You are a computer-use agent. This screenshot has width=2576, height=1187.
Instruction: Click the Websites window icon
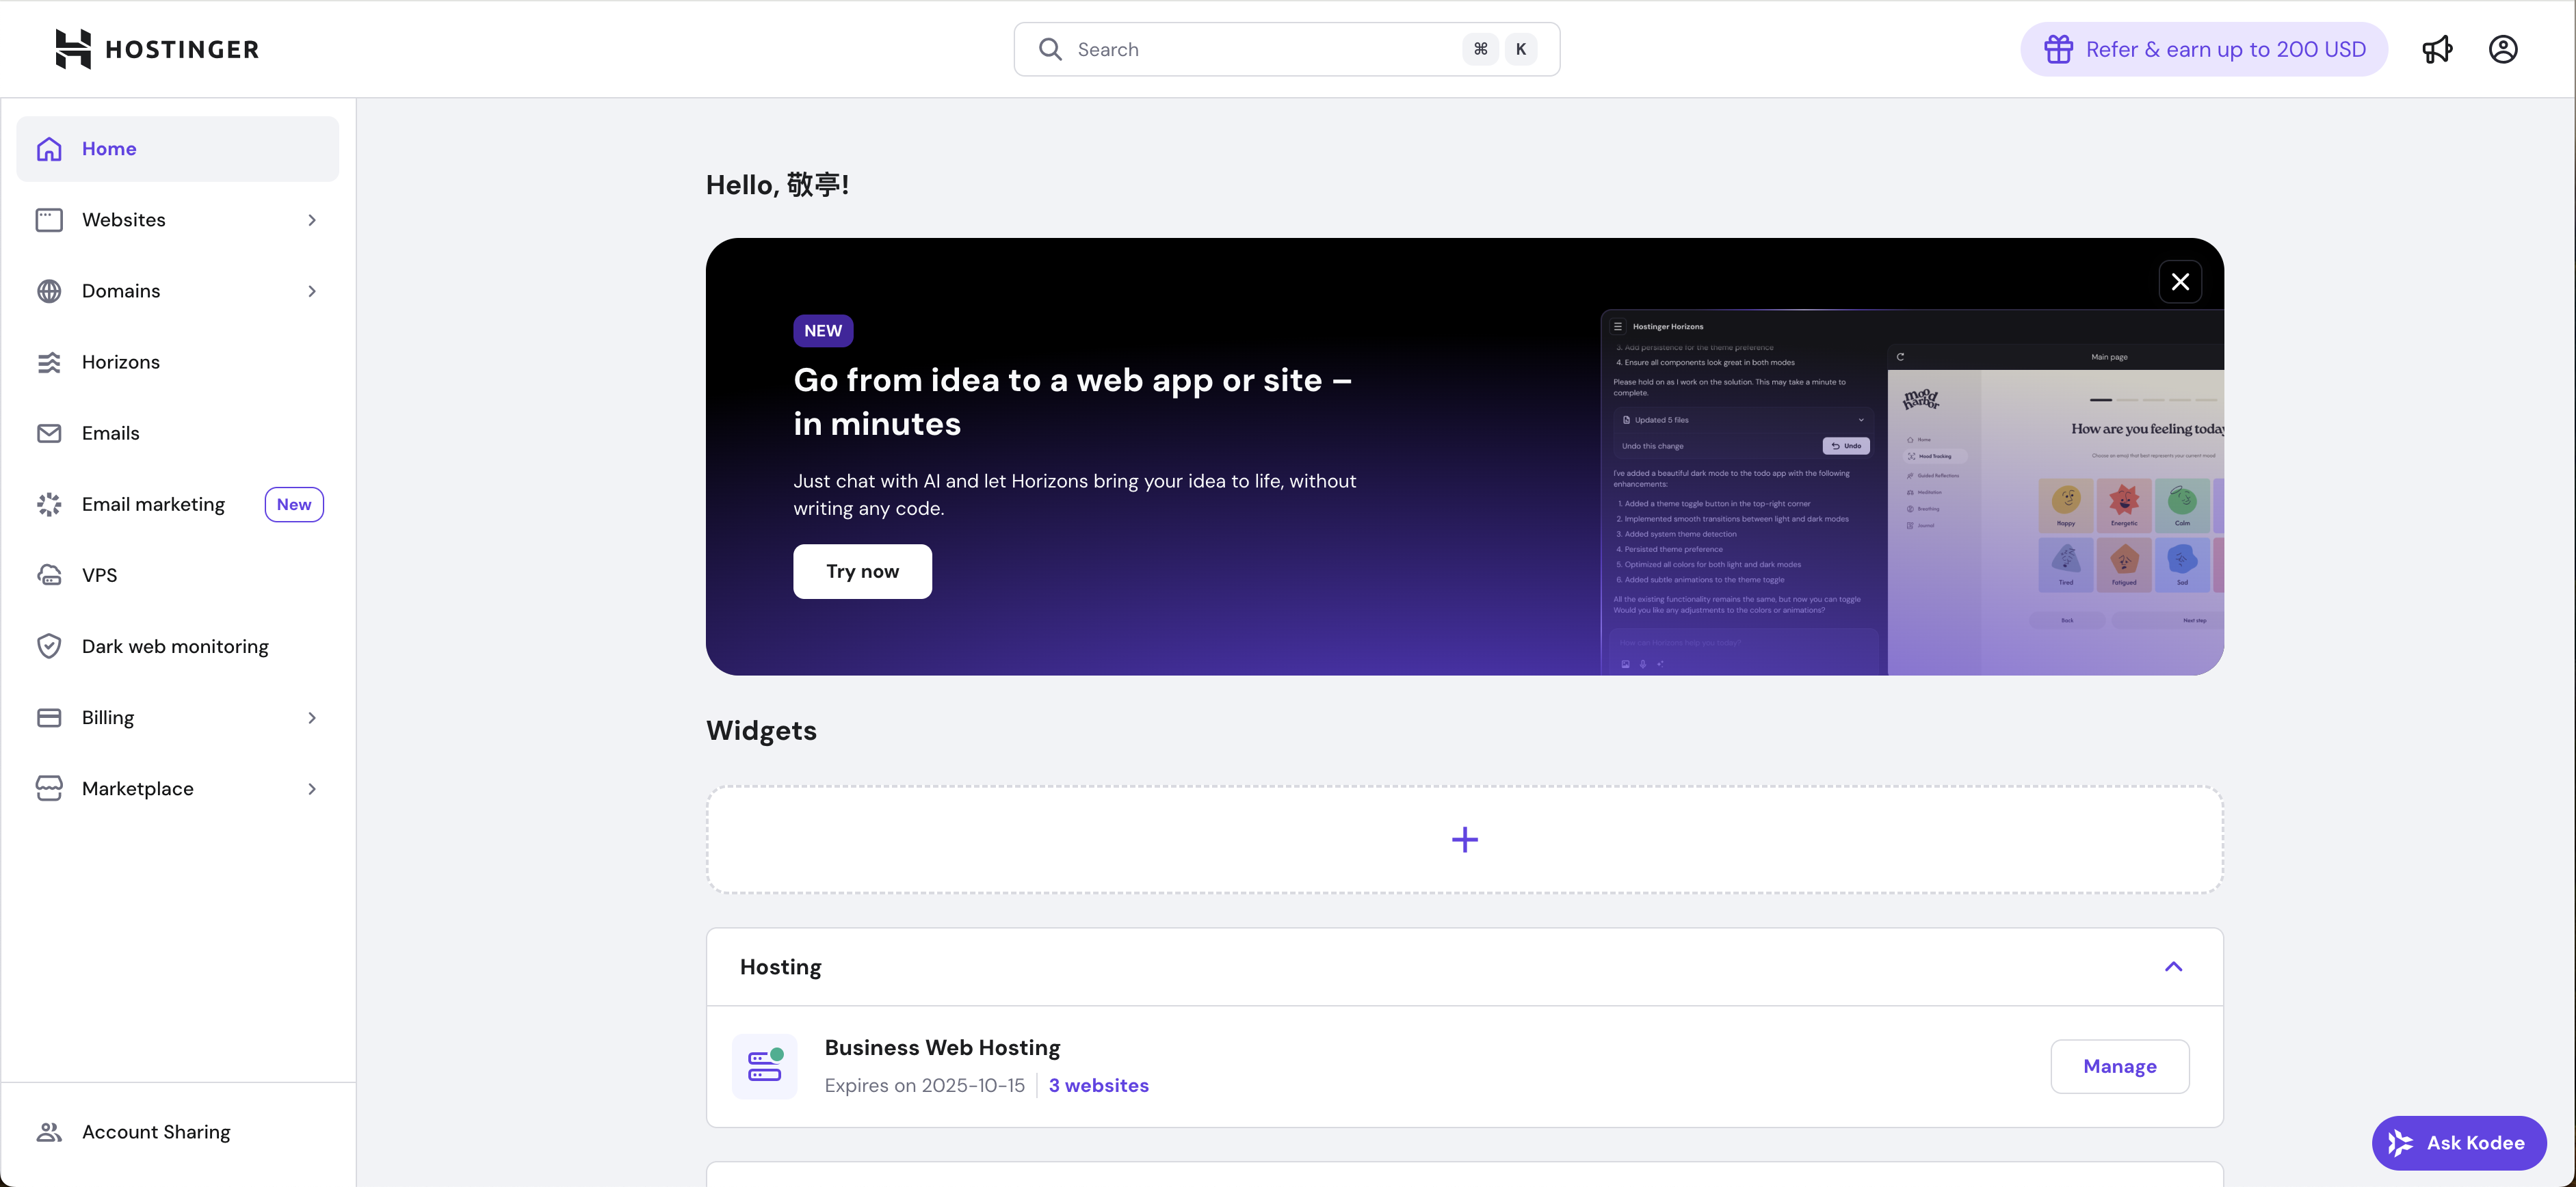coord(49,220)
